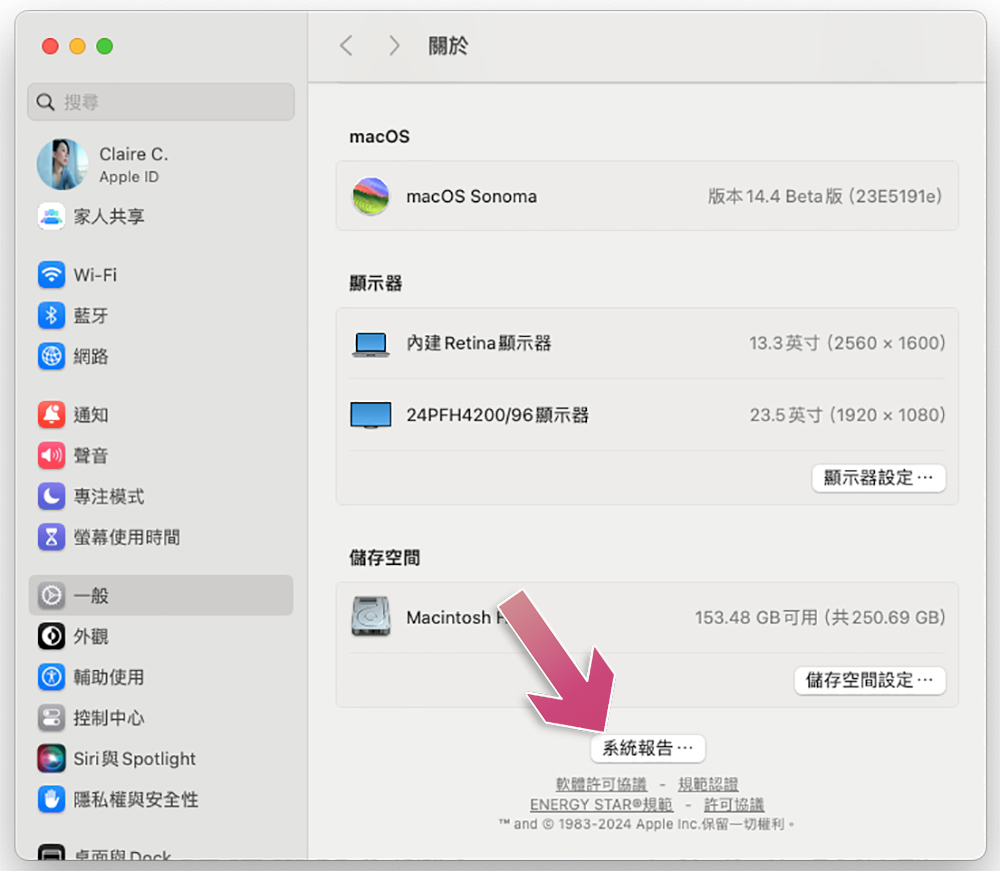Image resolution: width=1000 pixels, height=871 pixels.
Task: Open 通知 notifications bell icon
Action: [x=51, y=414]
